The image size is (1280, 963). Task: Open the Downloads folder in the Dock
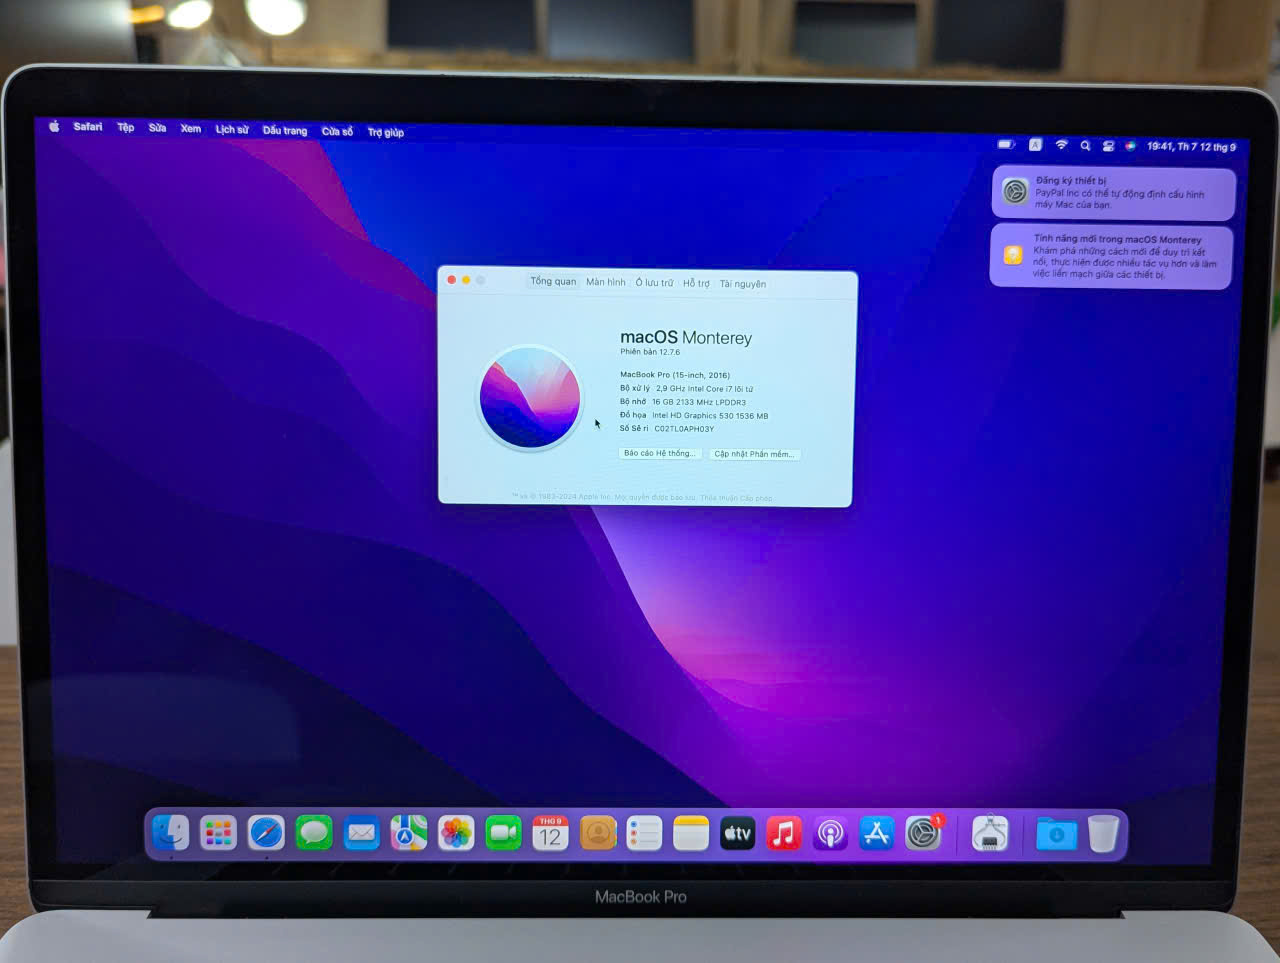pos(1056,832)
